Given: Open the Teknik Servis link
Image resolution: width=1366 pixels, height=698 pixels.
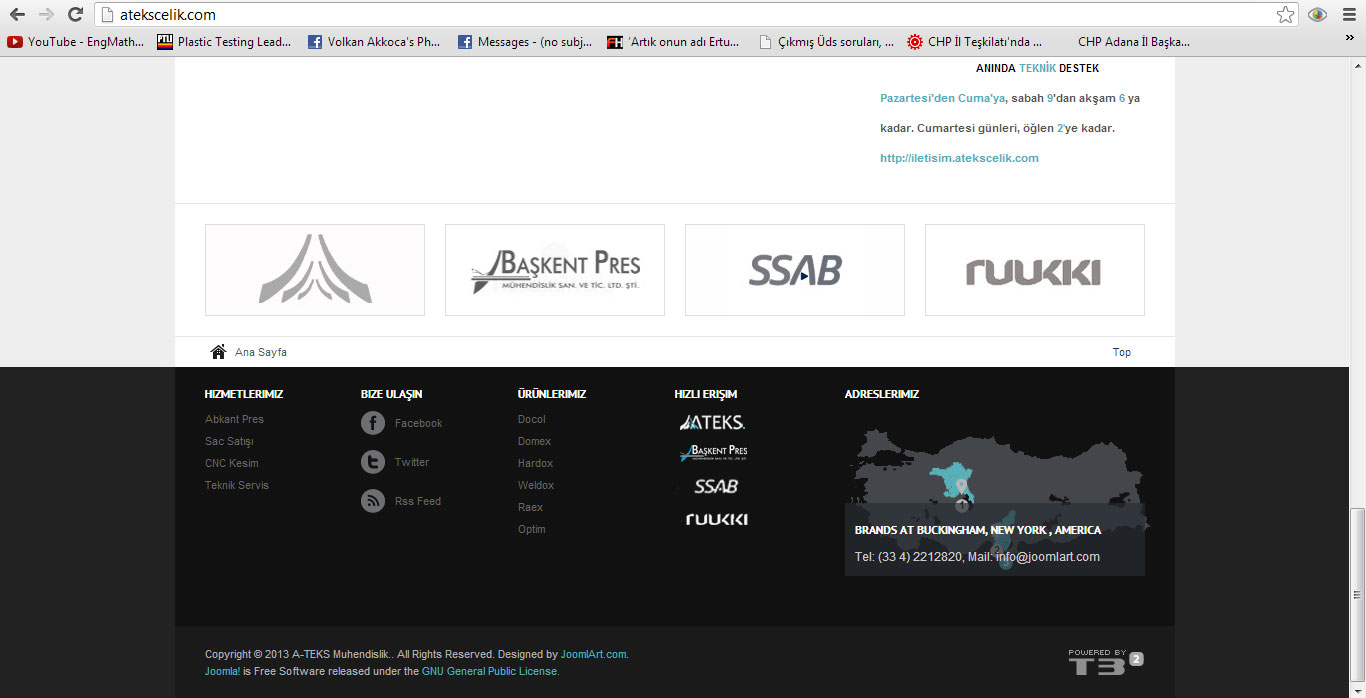Looking at the screenshot, I should coord(237,485).
